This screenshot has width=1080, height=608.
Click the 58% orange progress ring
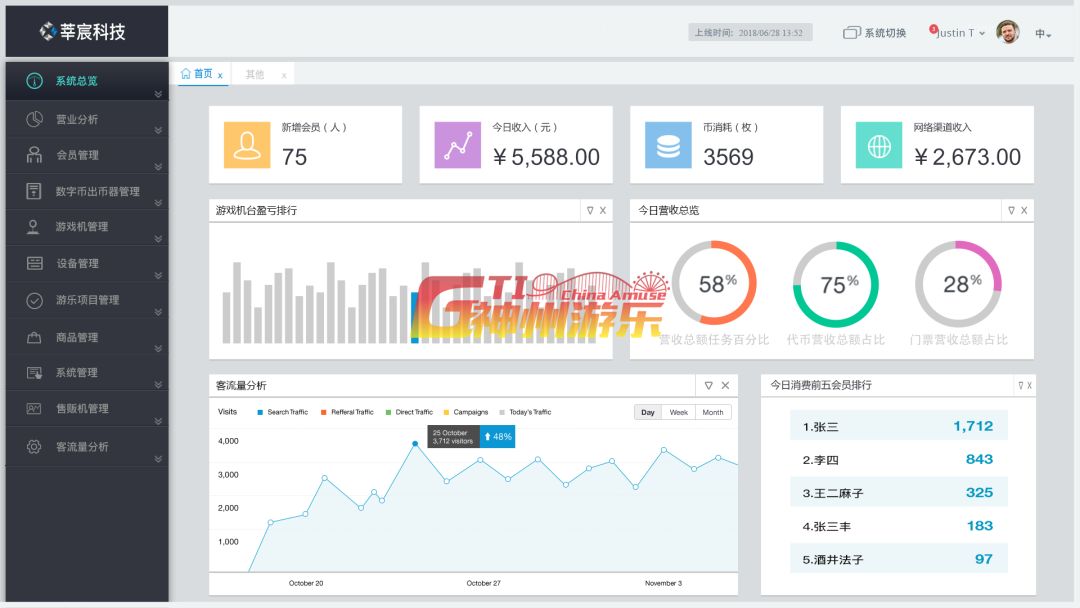point(714,283)
